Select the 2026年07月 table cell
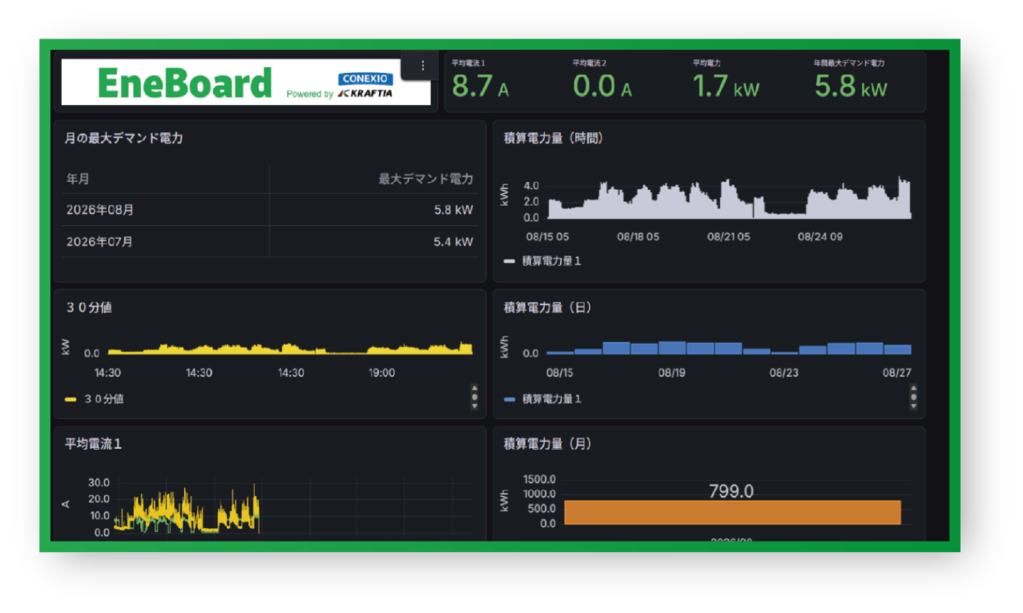This screenshot has width=1023, height=613. point(99,242)
